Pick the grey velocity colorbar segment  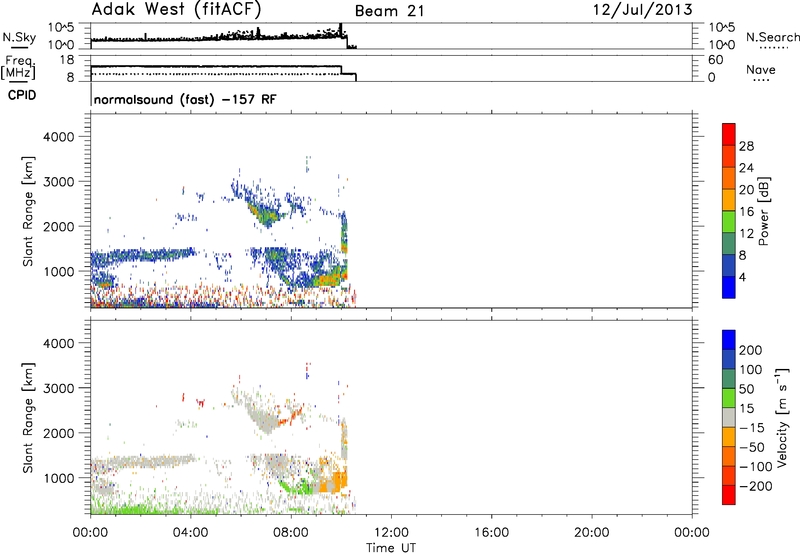tap(729, 417)
